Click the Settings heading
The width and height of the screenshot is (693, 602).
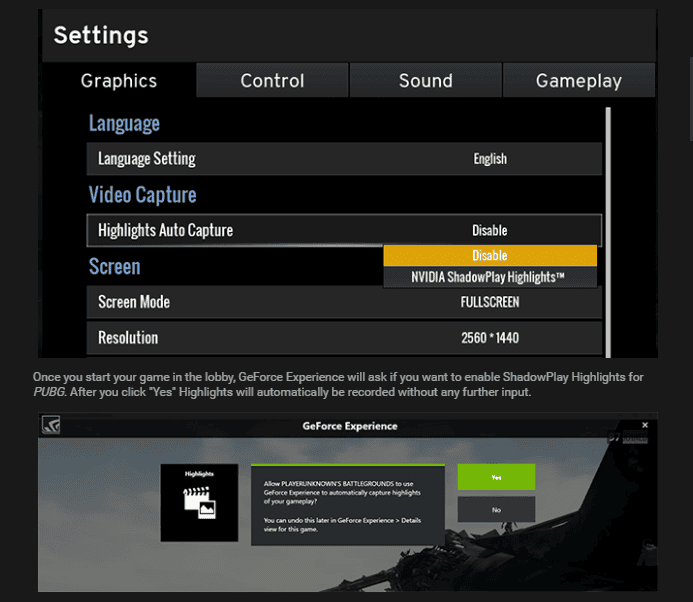[101, 36]
